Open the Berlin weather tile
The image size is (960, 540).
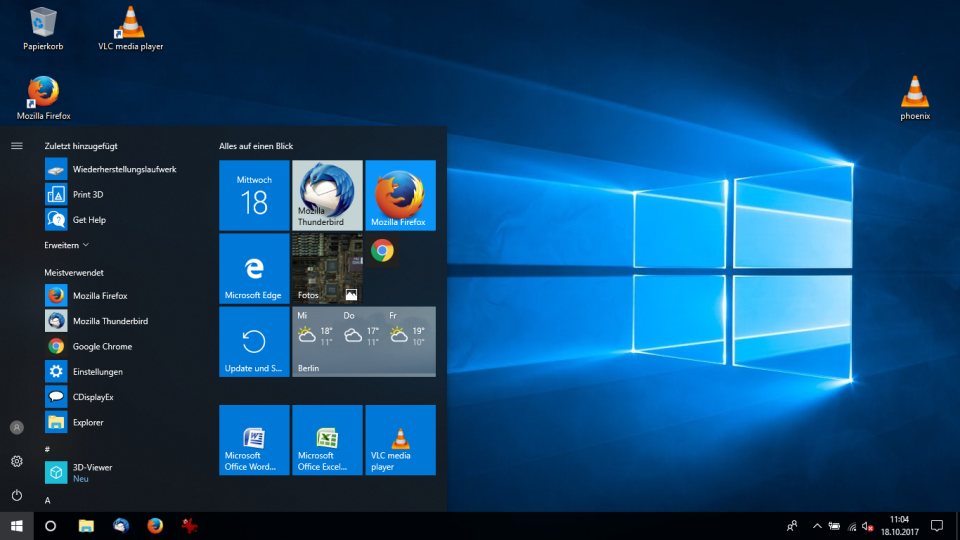coord(364,342)
